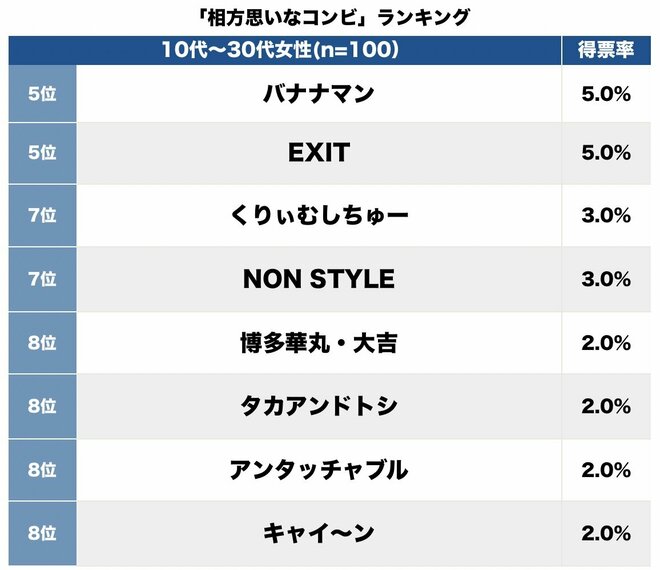Click the 5位 rank cell beside バナナマン
Screen dimensions: 660x570
click(x=41, y=94)
